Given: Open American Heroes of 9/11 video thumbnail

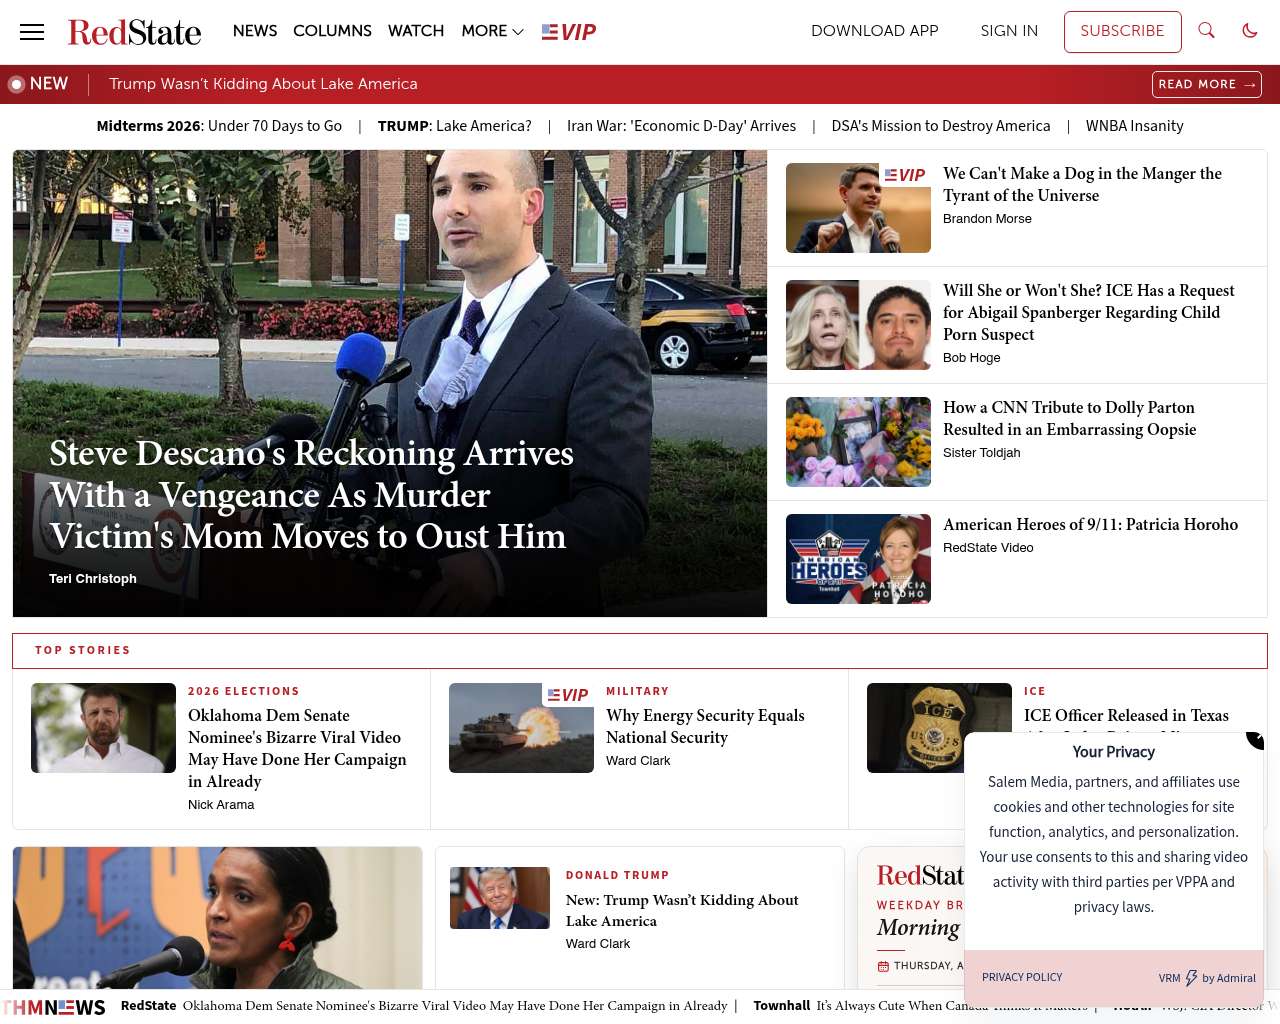Looking at the screenshot, I should 858,559.
